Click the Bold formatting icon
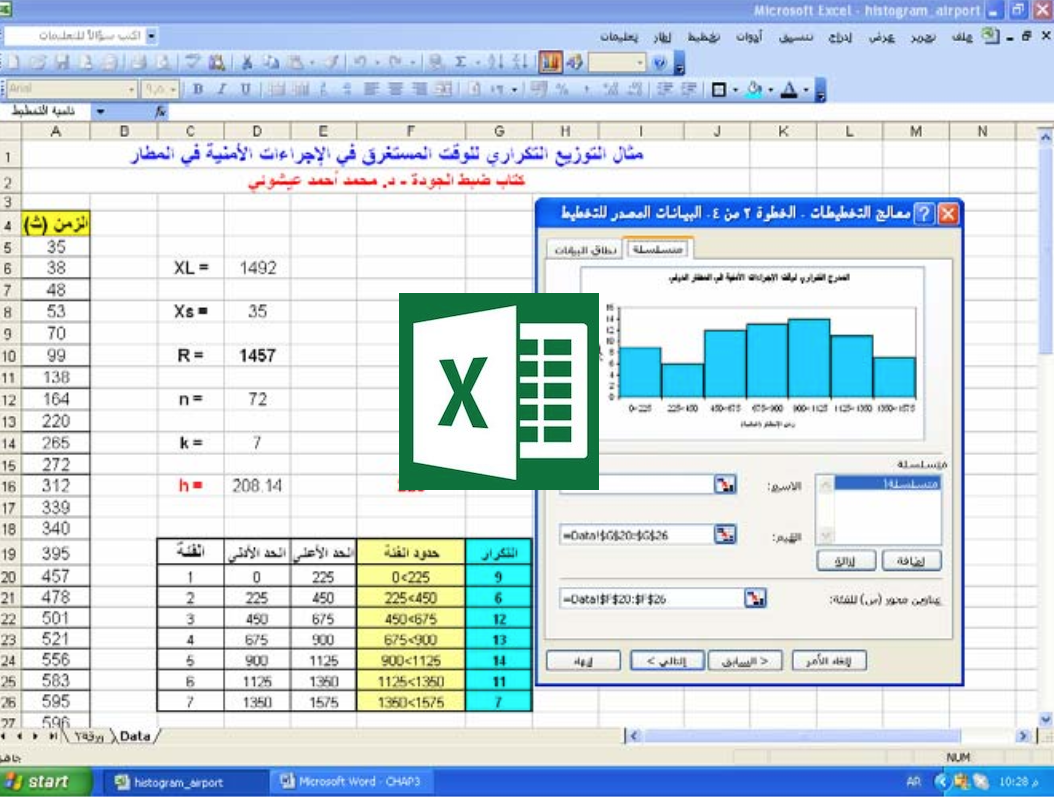The width and height of the screenshot is (1054, 797). tap(198, 90)
